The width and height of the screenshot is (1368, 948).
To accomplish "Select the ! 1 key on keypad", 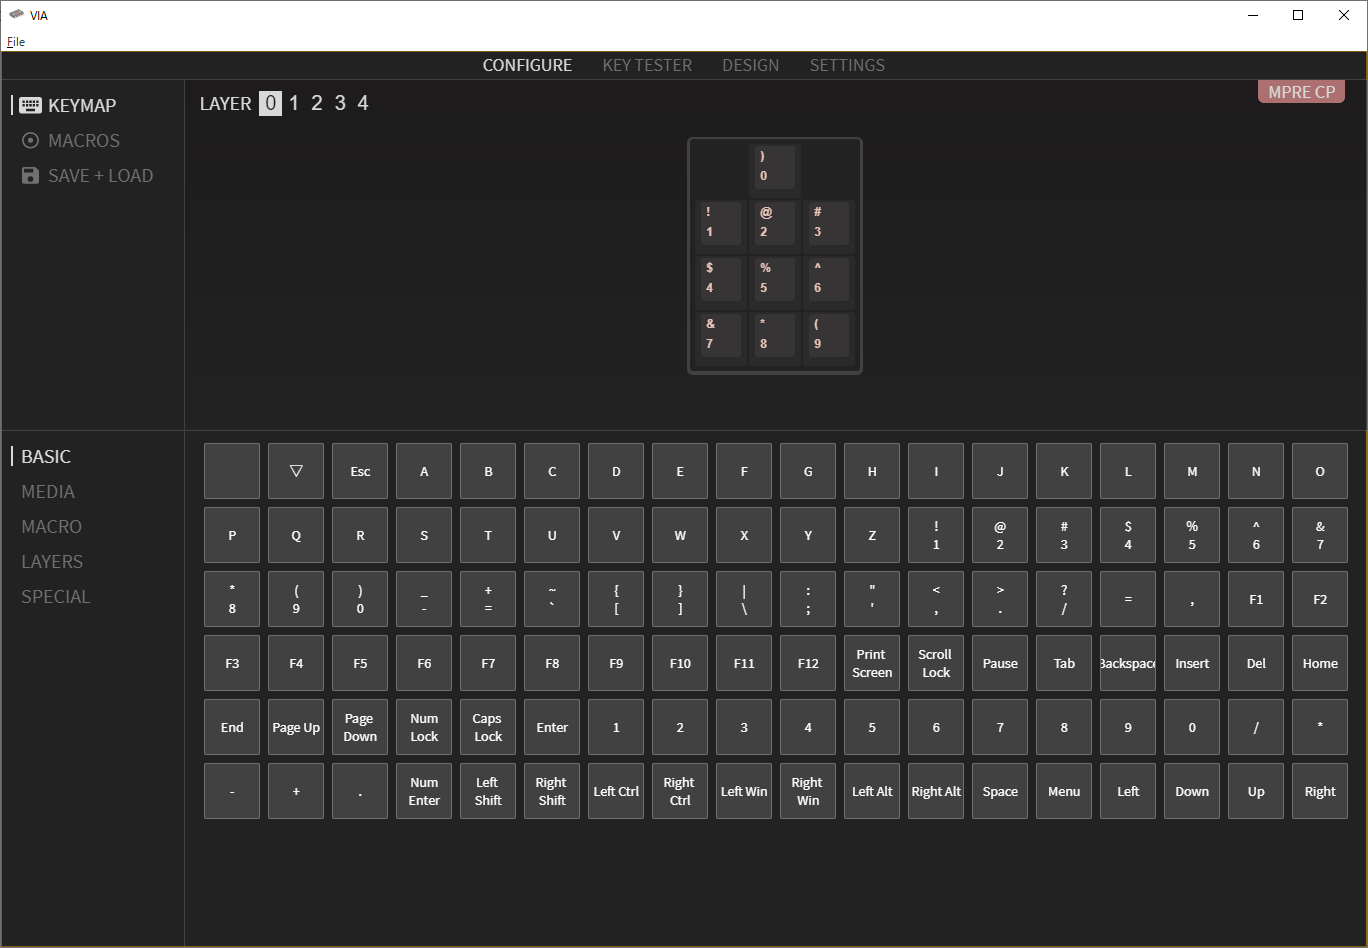I will point(720,224).
